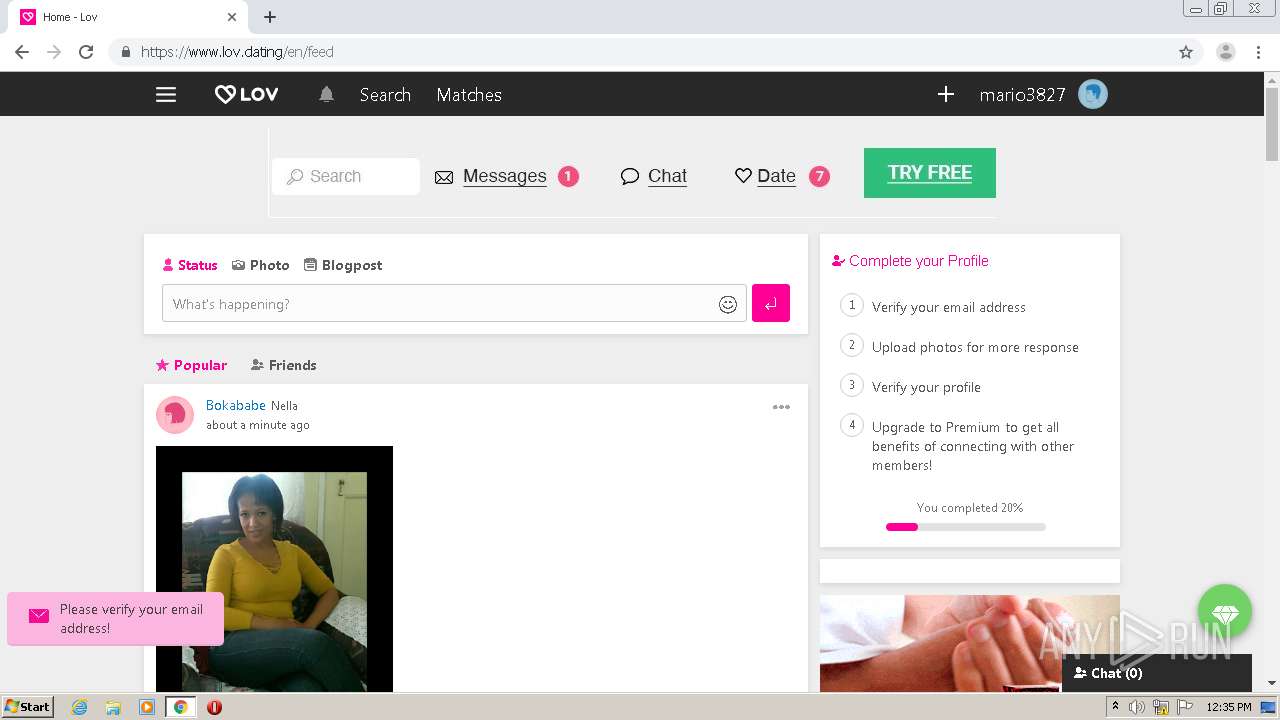Click the LOV logo
The height and width of the screenshot is (720, 1280).
pyautogui.click(x=247, y=95)
